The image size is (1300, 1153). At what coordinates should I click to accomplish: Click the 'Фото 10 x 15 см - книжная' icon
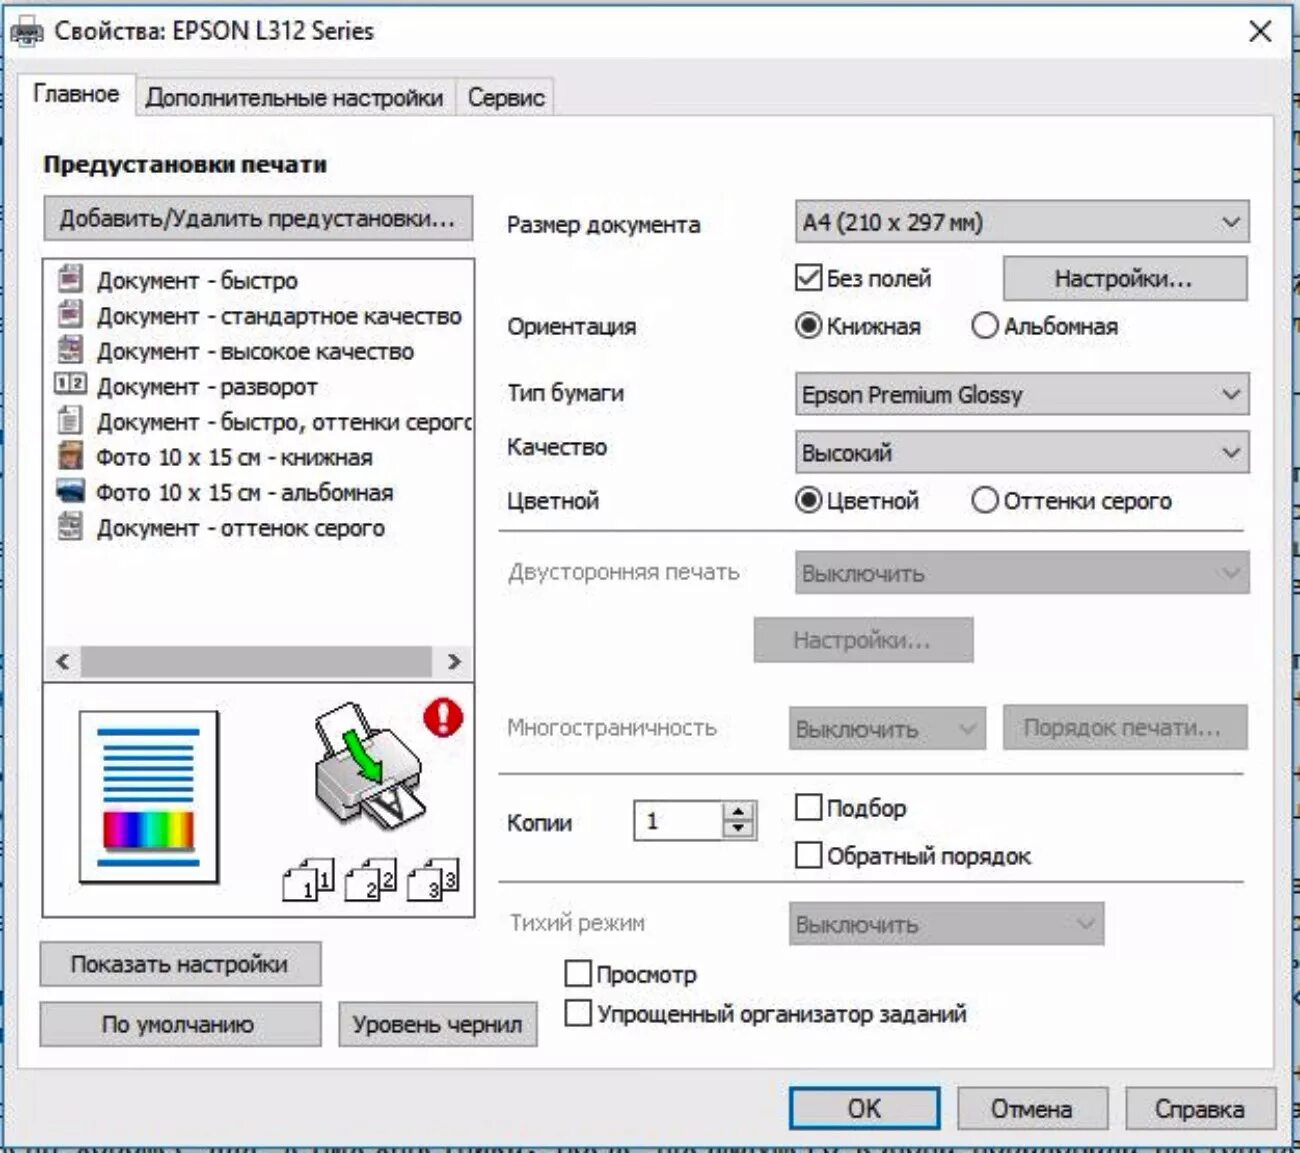click(70, 455)
